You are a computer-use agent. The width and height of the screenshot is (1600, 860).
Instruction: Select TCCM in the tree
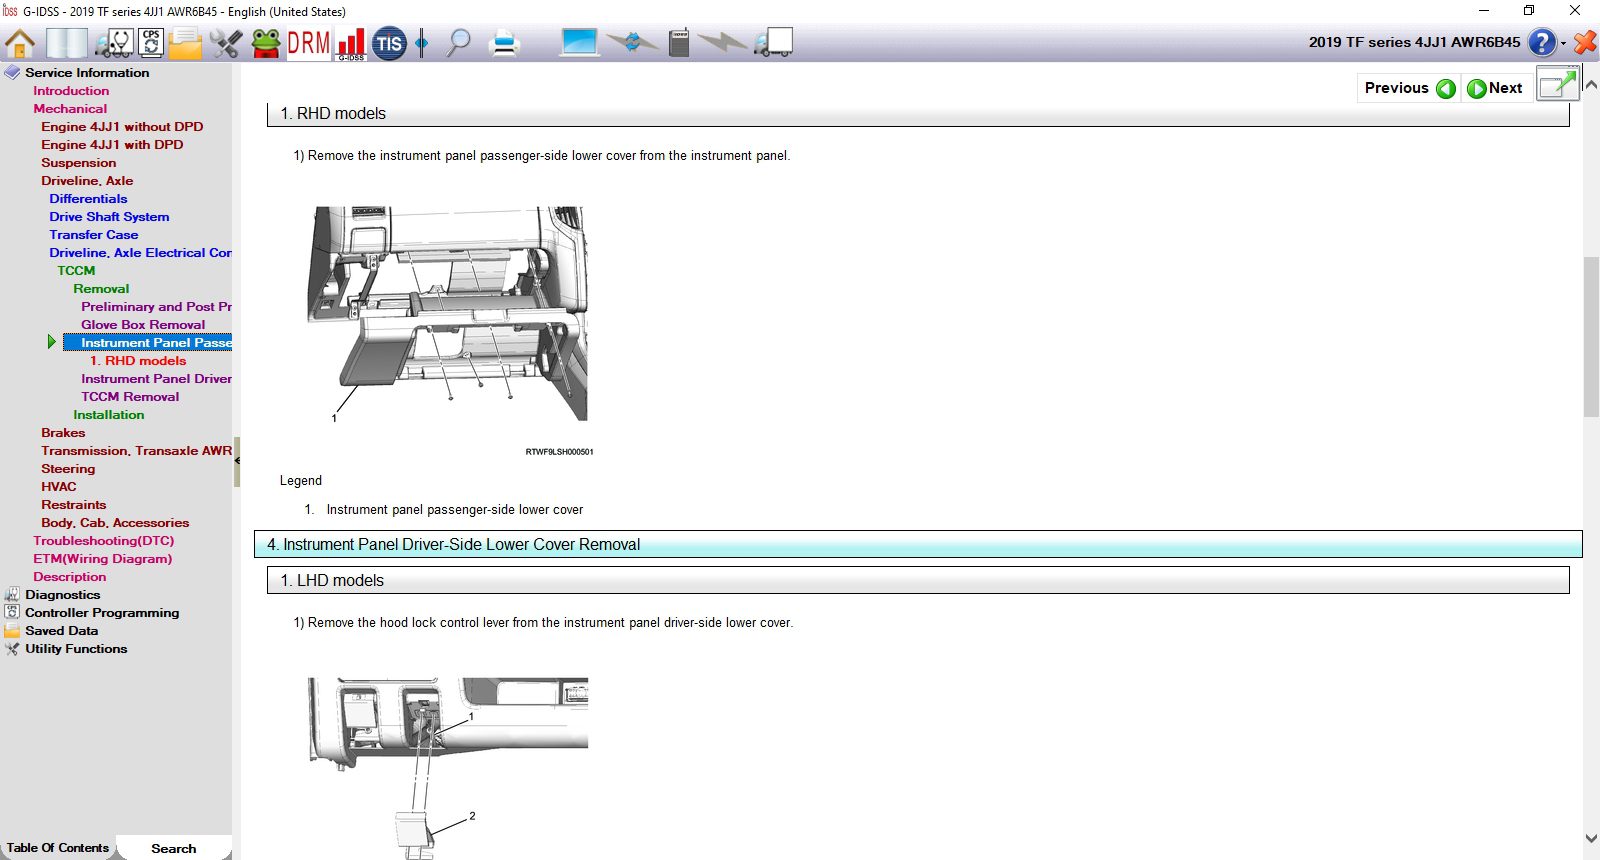(x=76, y=271)
